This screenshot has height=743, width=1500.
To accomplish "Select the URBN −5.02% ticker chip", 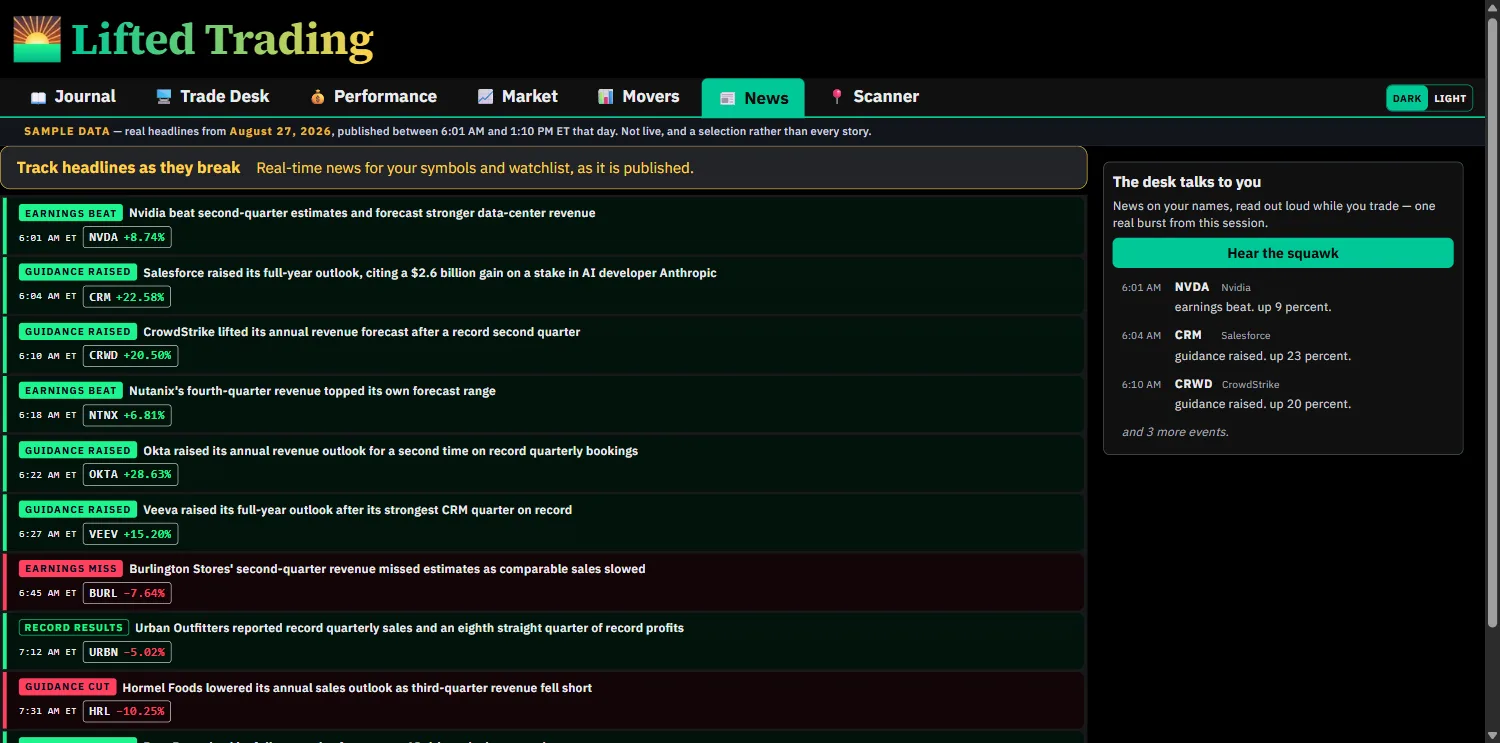I will tap(127, 652).
